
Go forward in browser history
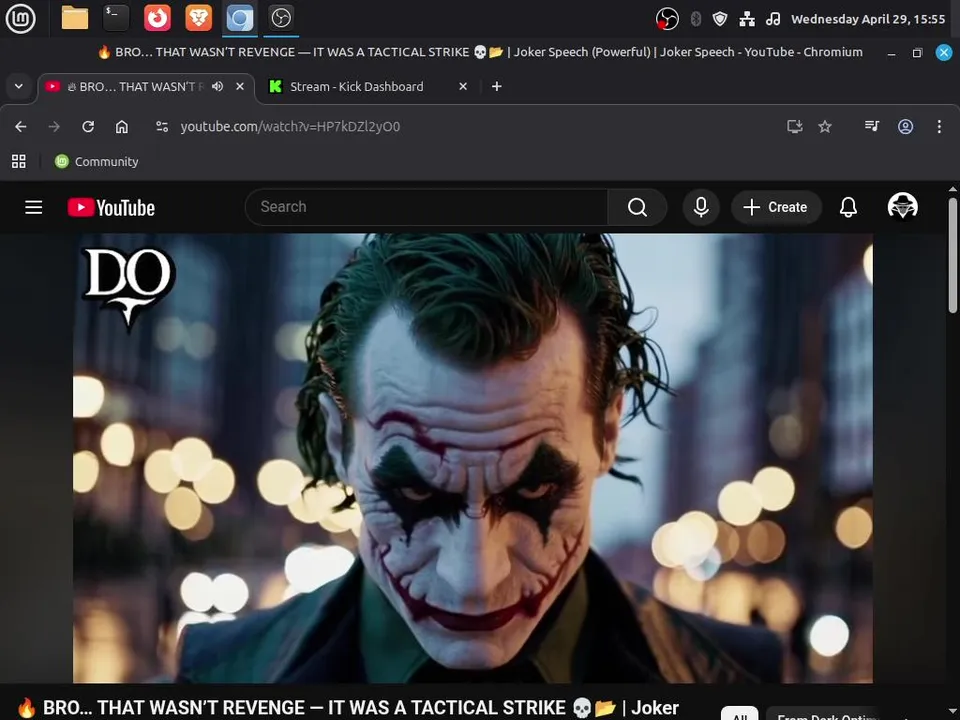click(54, 127)
